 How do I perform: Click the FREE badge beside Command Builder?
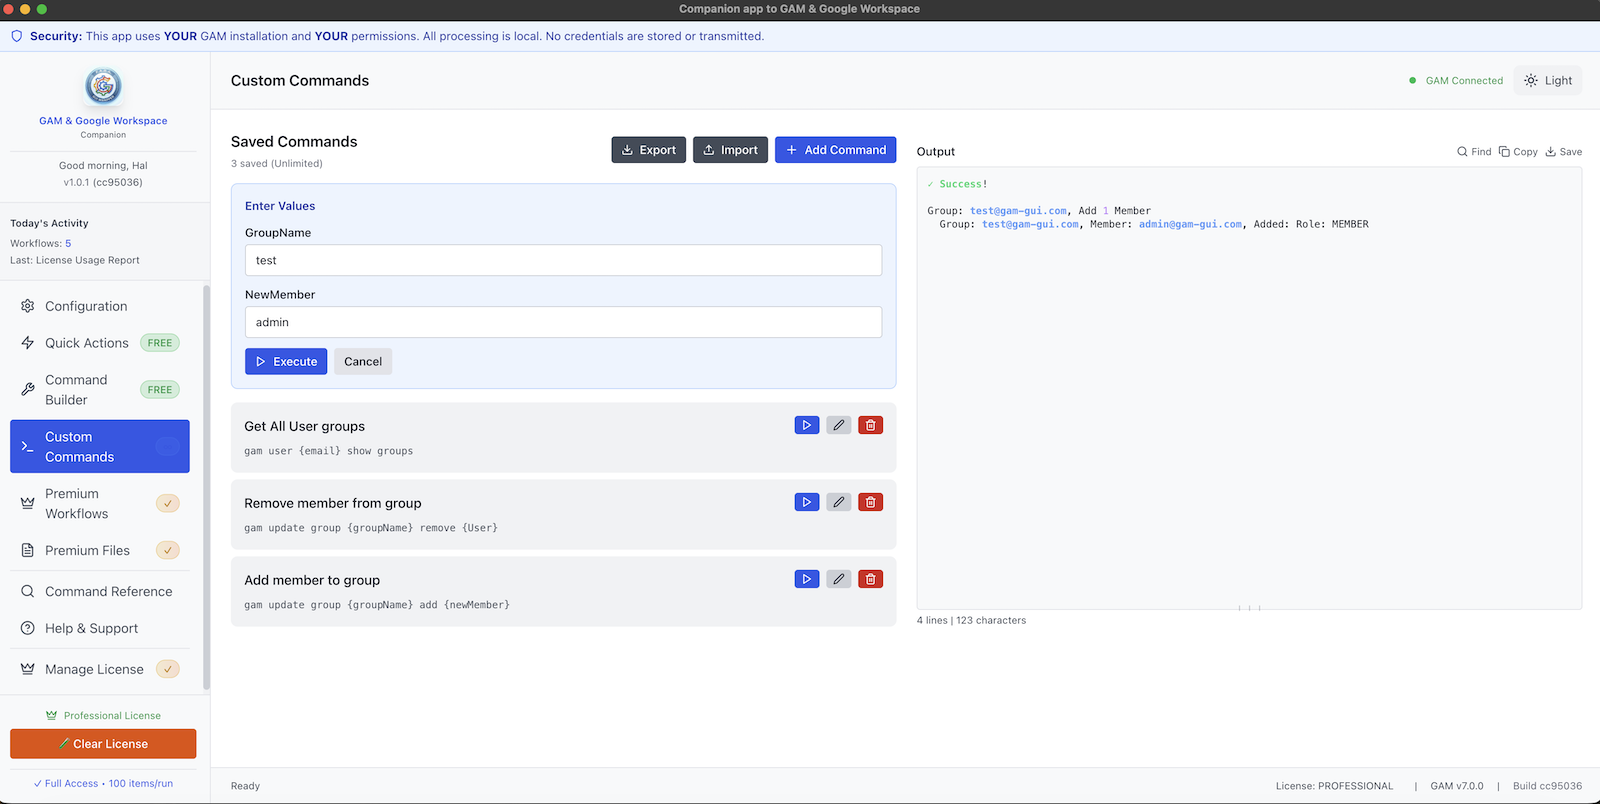(160, 390)
